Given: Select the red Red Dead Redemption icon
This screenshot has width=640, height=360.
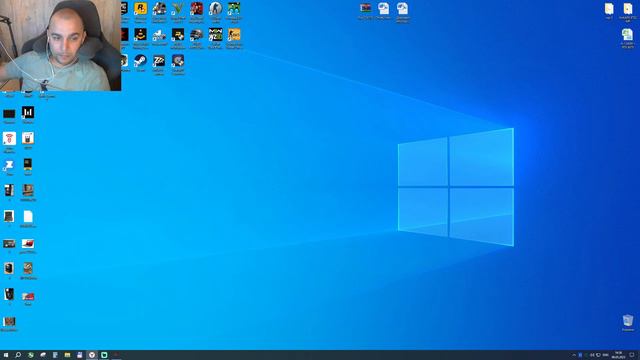Looking at the screenshot, I should [x=197, y=9].
